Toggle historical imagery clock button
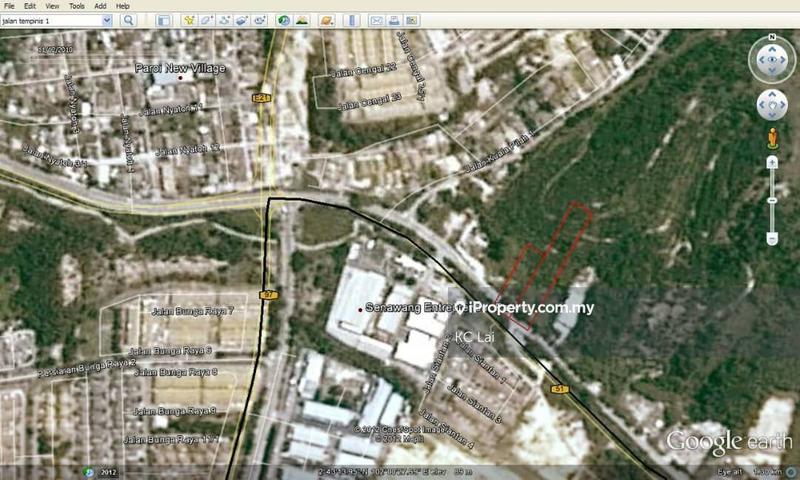Viewport: 800px width, 480px height. pyautogui.click(x=284, y=20)
